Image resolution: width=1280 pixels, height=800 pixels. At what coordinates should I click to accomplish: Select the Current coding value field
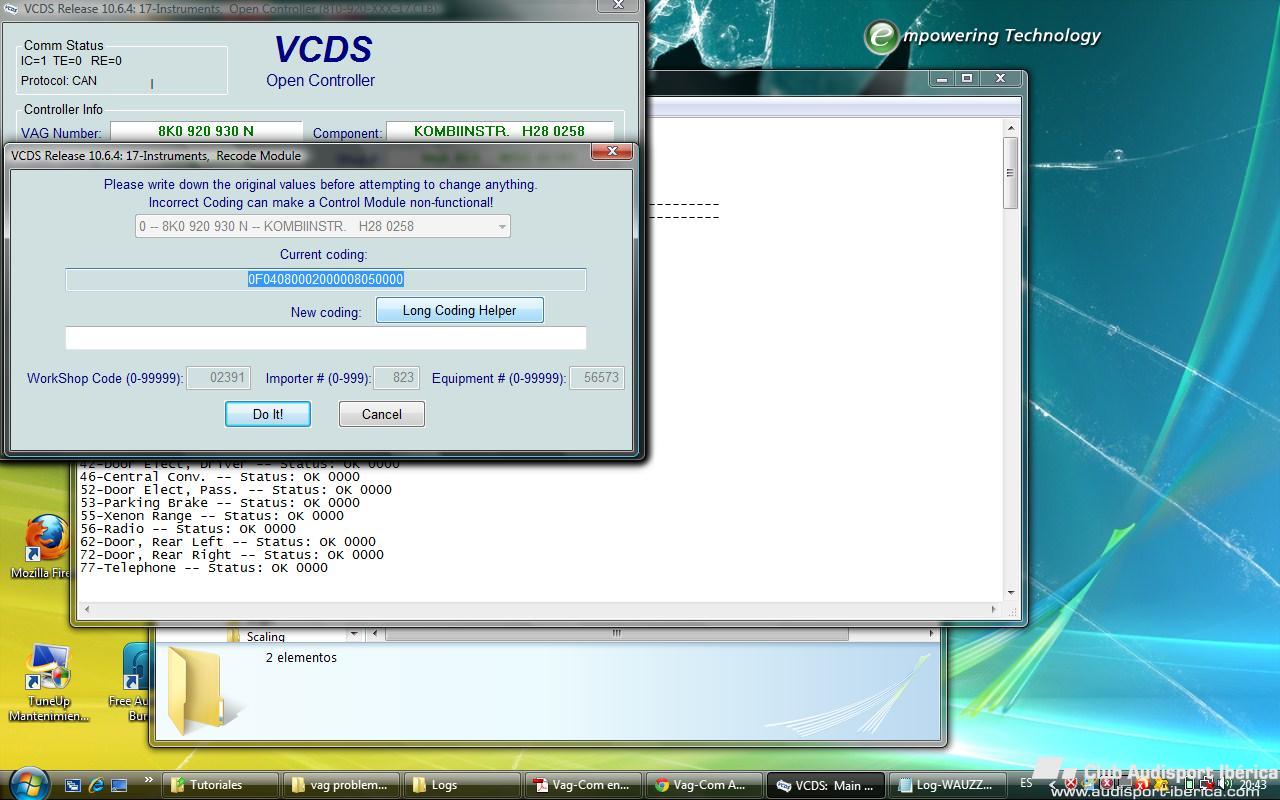[x=326, y=279]
